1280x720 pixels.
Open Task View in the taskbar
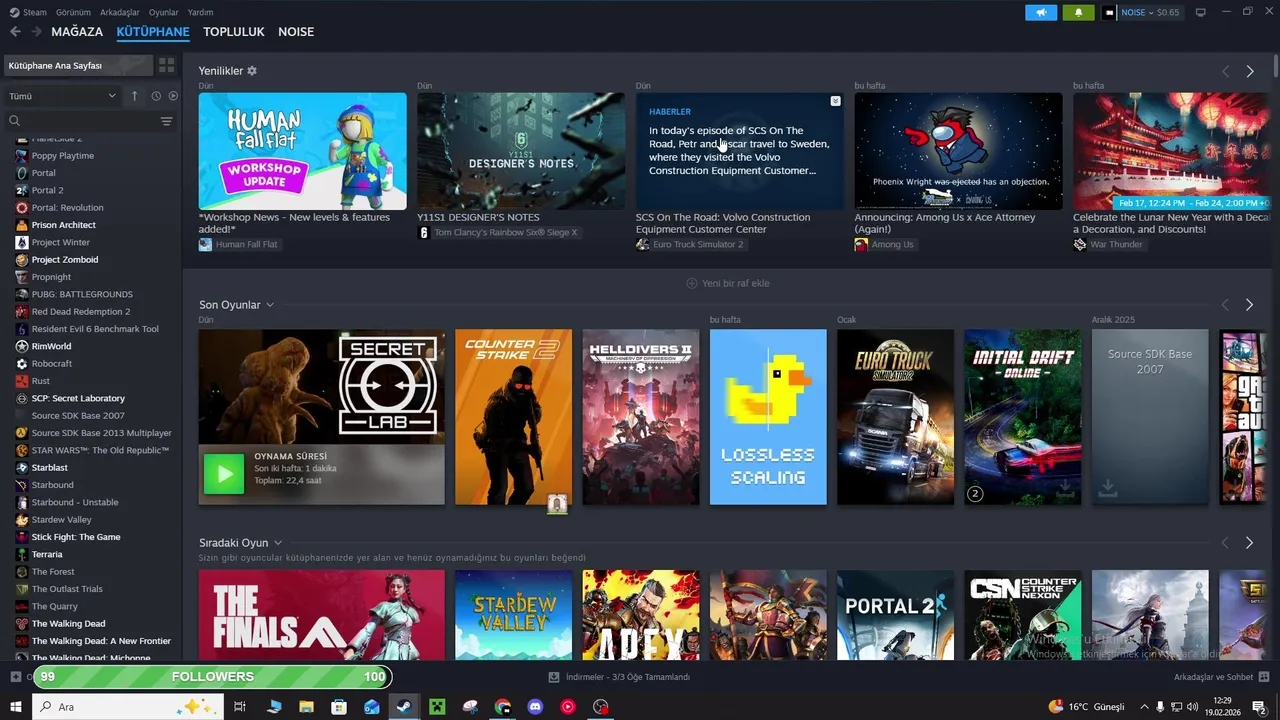coord(240,707)
